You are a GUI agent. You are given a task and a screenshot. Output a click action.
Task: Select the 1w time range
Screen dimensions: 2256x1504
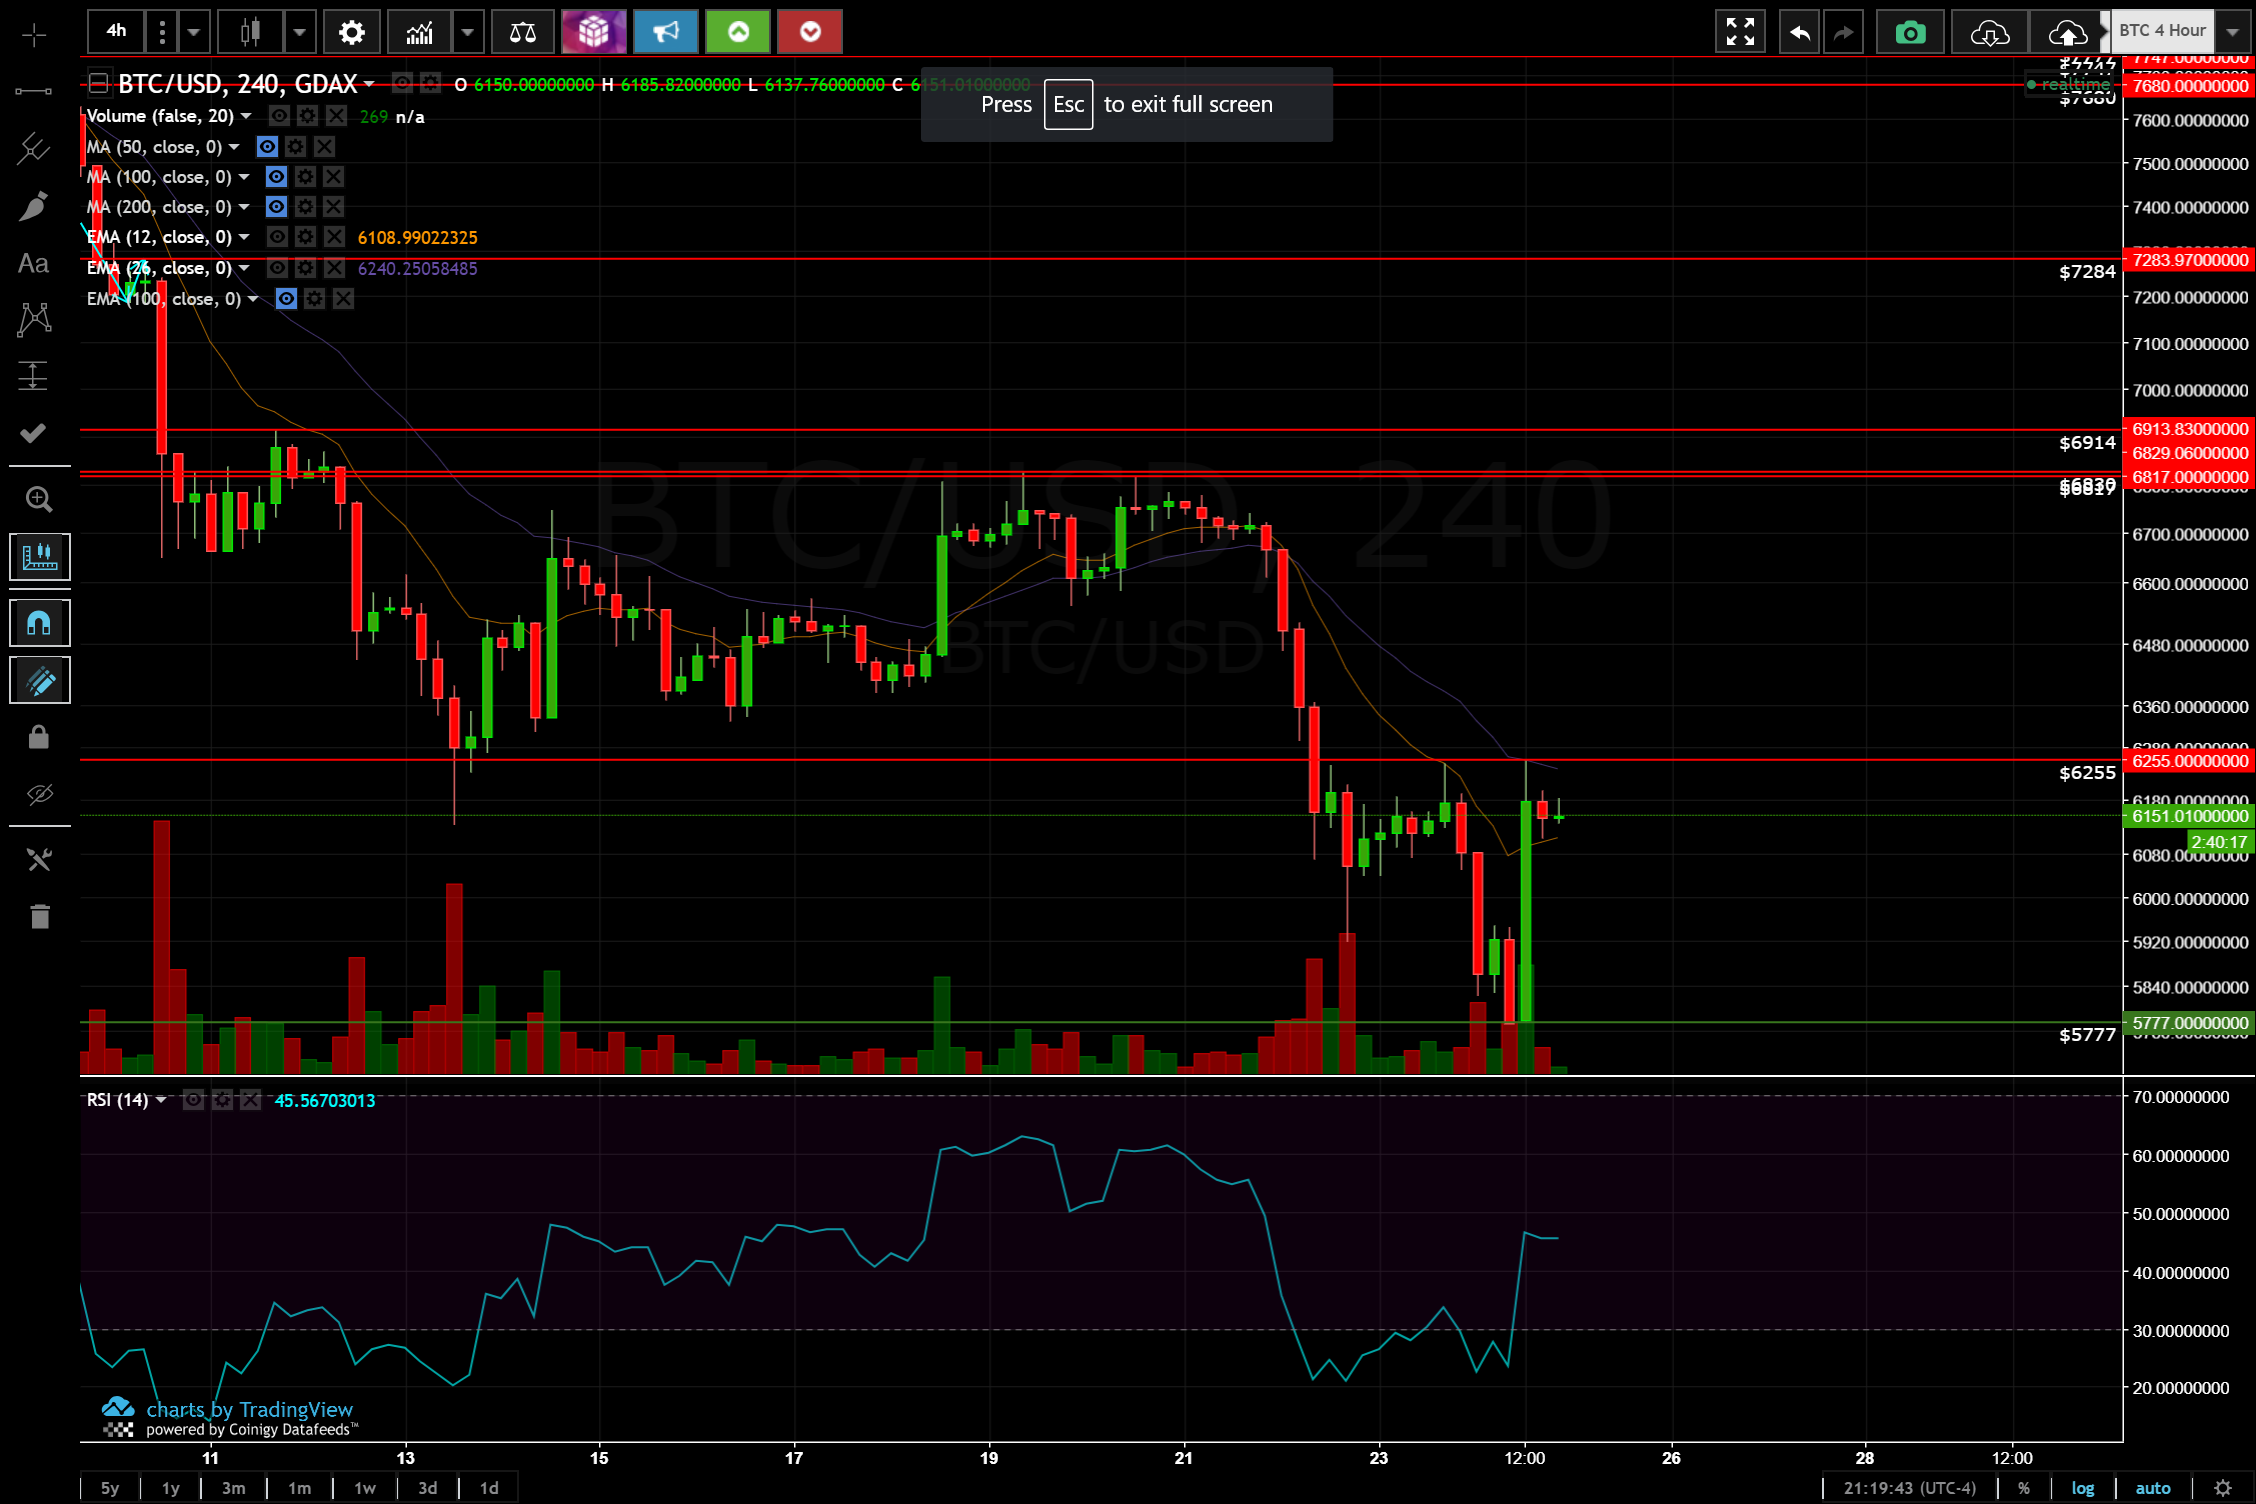365,1488
